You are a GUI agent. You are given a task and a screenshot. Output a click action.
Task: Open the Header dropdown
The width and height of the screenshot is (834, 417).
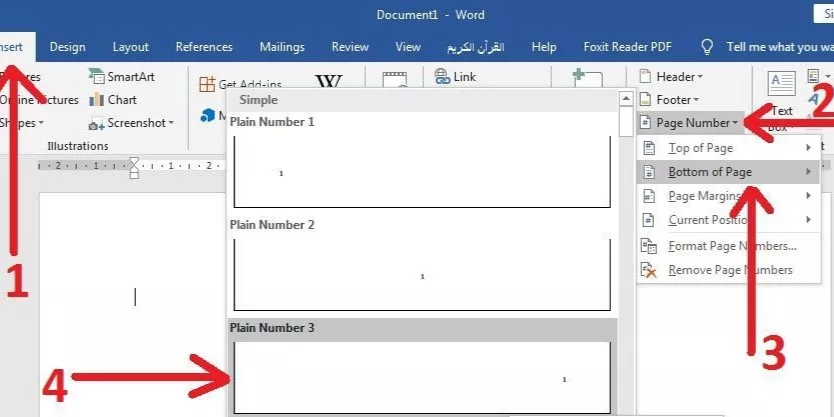pyautogui.click(x=671, y=77)
